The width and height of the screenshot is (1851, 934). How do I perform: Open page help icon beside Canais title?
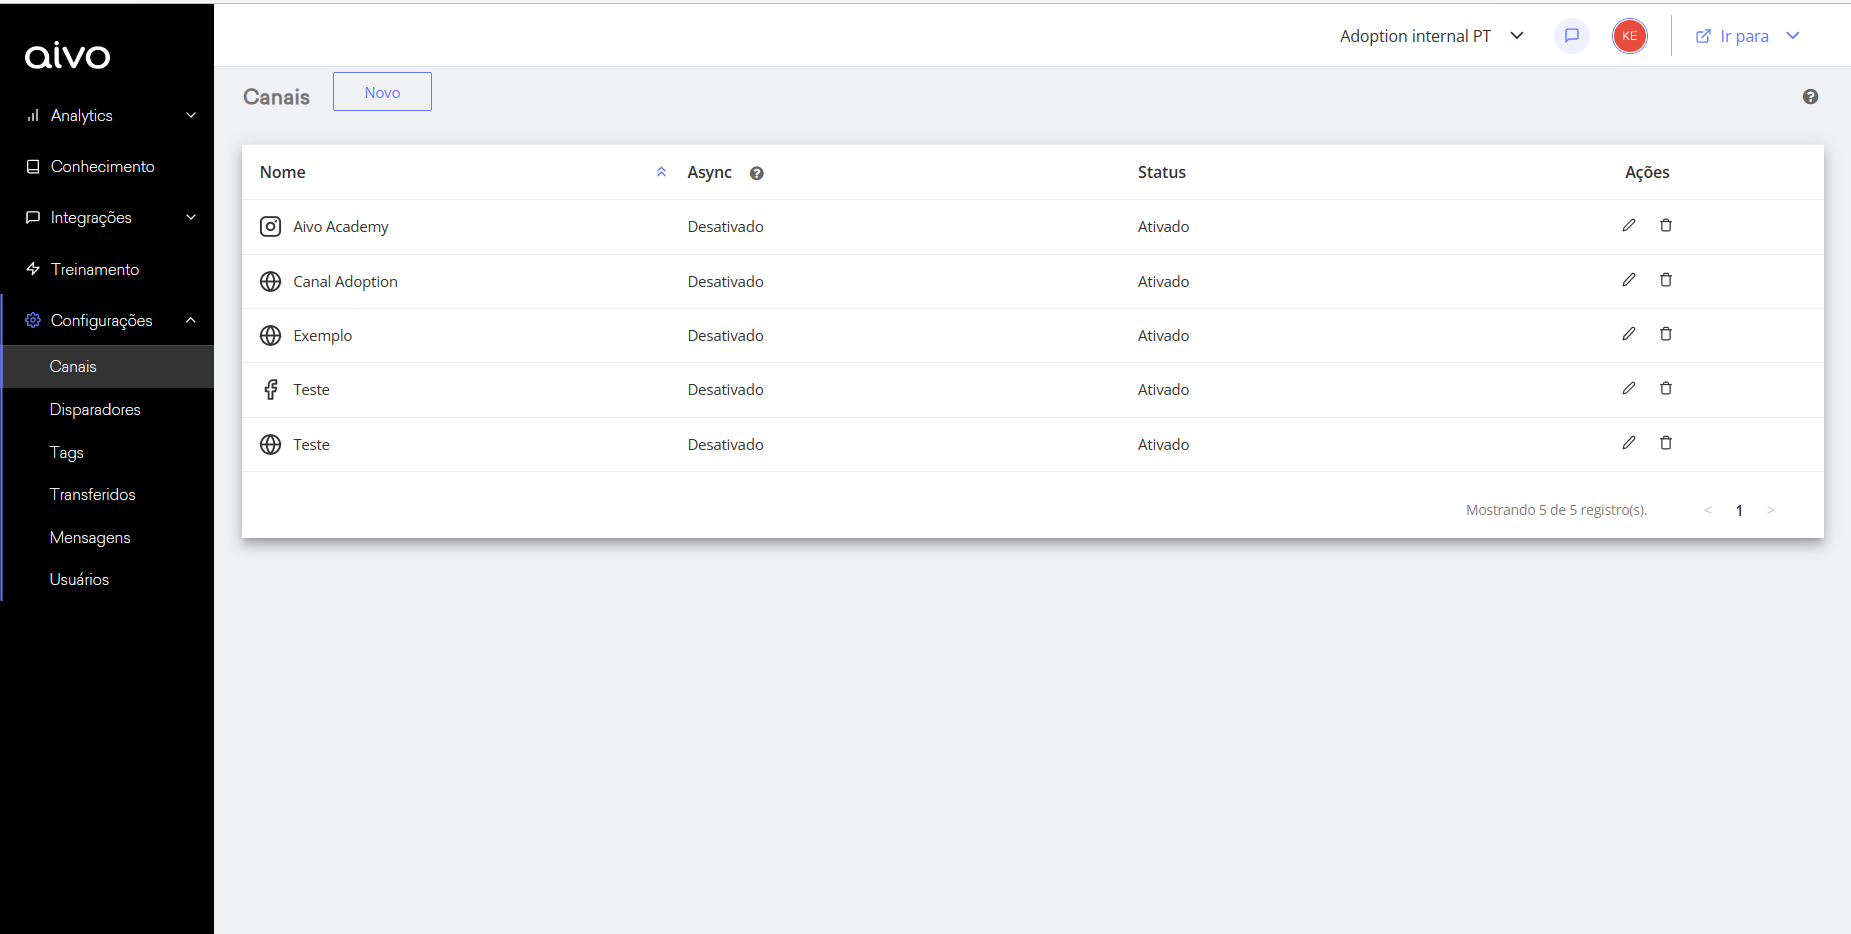[x=1810, y=97]
